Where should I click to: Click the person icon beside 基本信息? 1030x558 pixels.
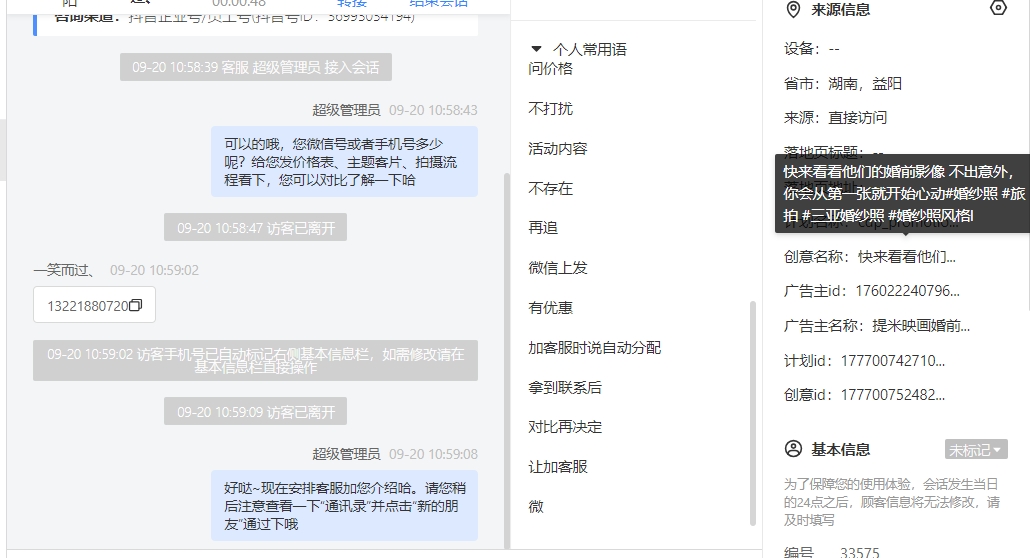pyautogui.click(x=794, y=449)
